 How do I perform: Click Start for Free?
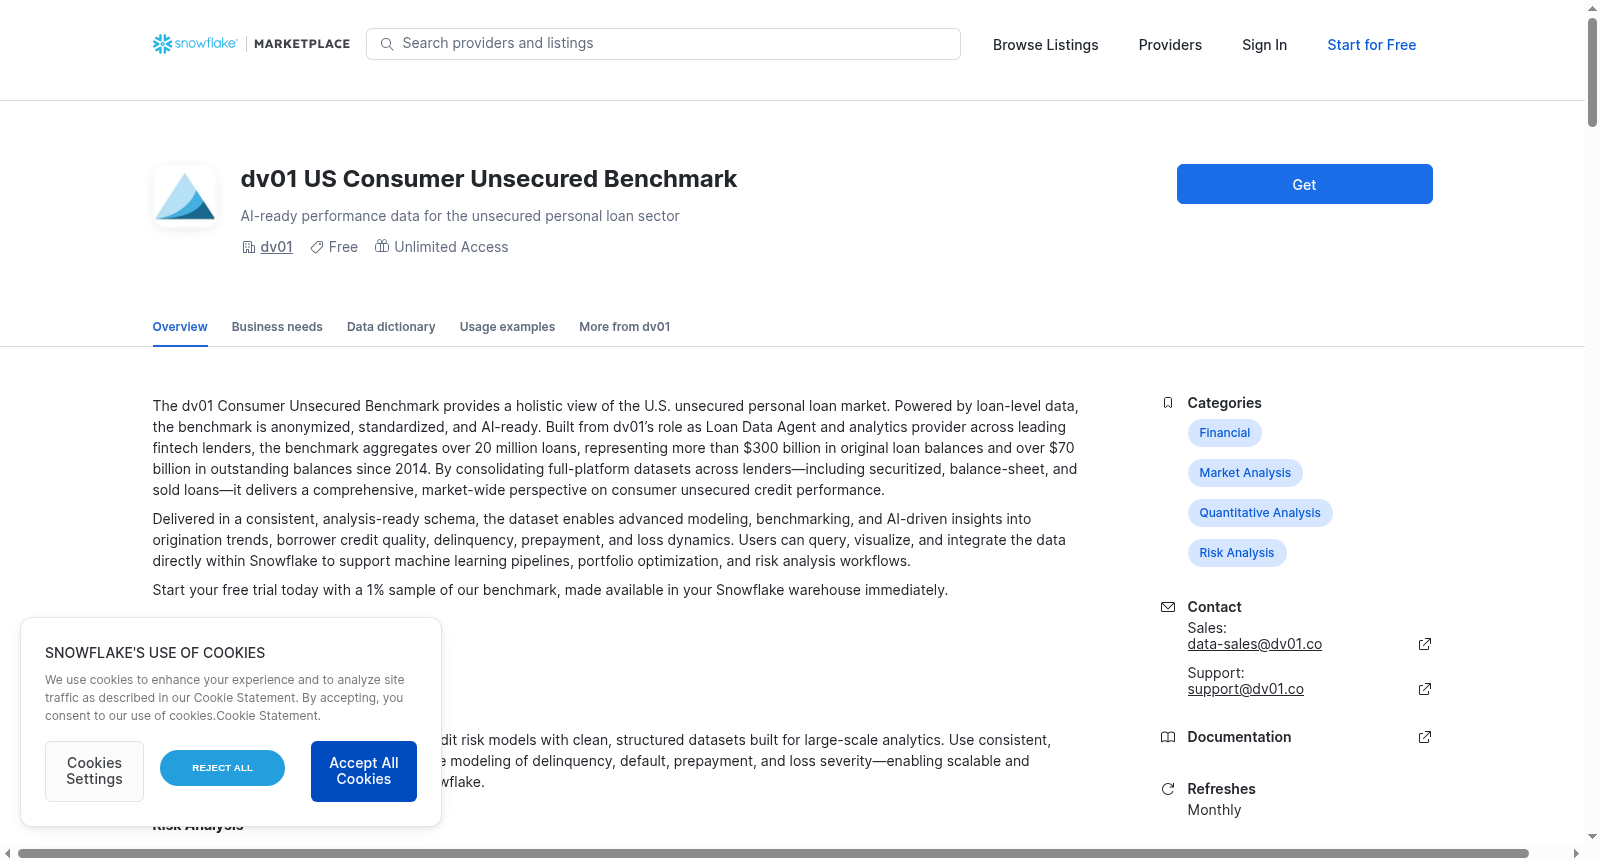point(1371,45)
